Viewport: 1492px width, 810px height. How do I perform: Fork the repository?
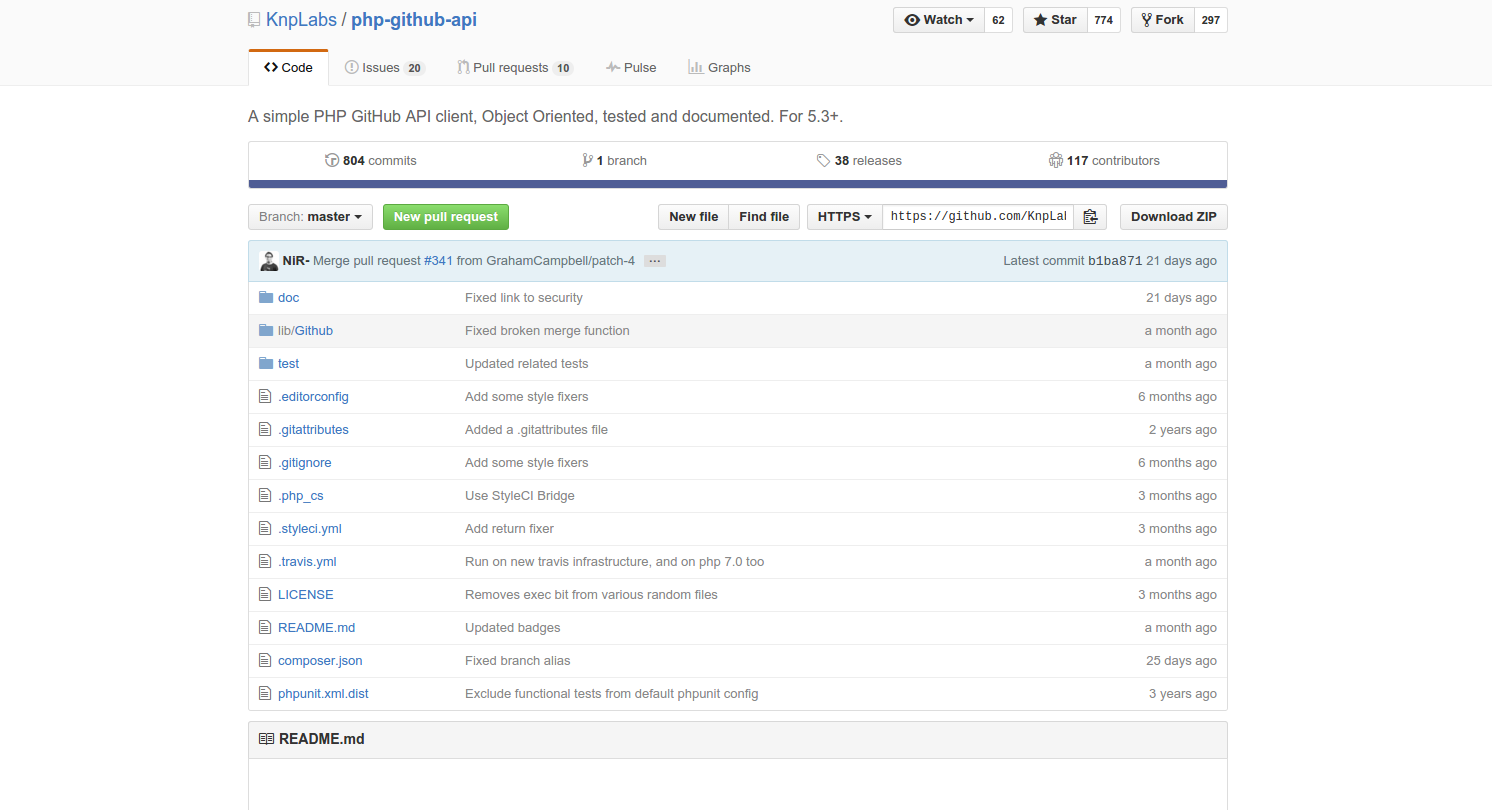point(1162,20)
